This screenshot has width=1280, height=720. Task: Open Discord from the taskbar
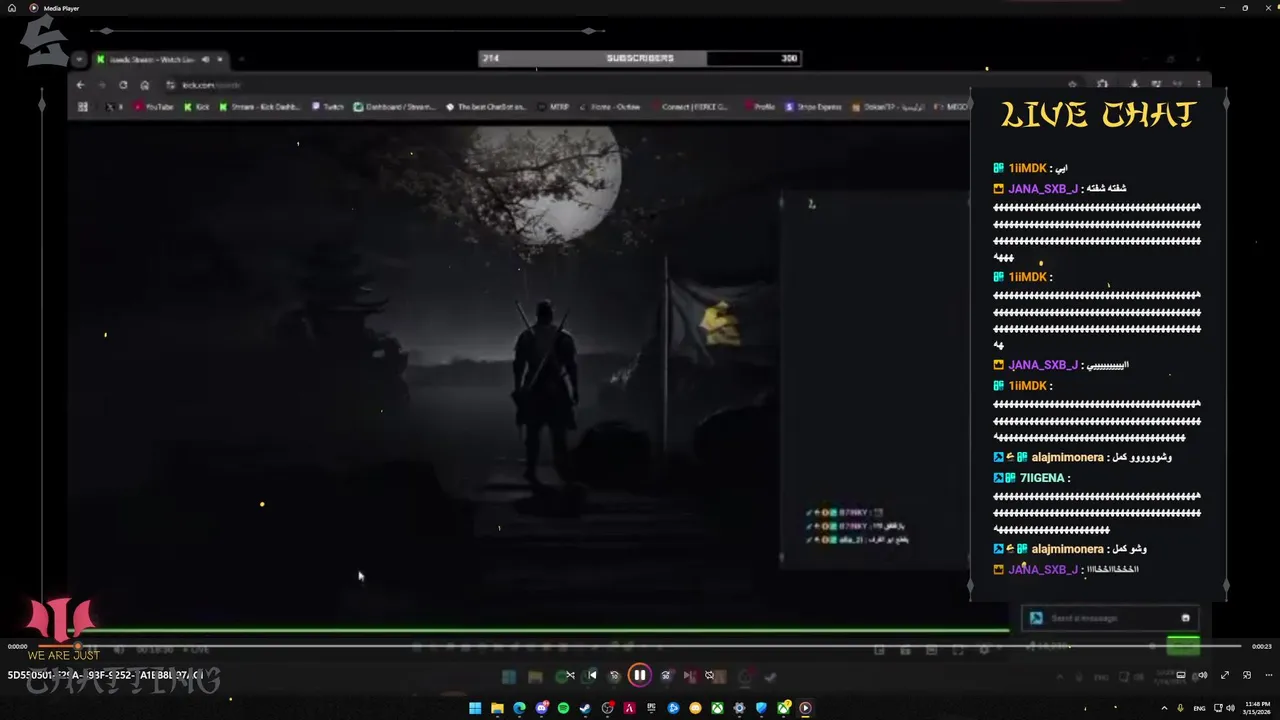[x=541, y=708]
